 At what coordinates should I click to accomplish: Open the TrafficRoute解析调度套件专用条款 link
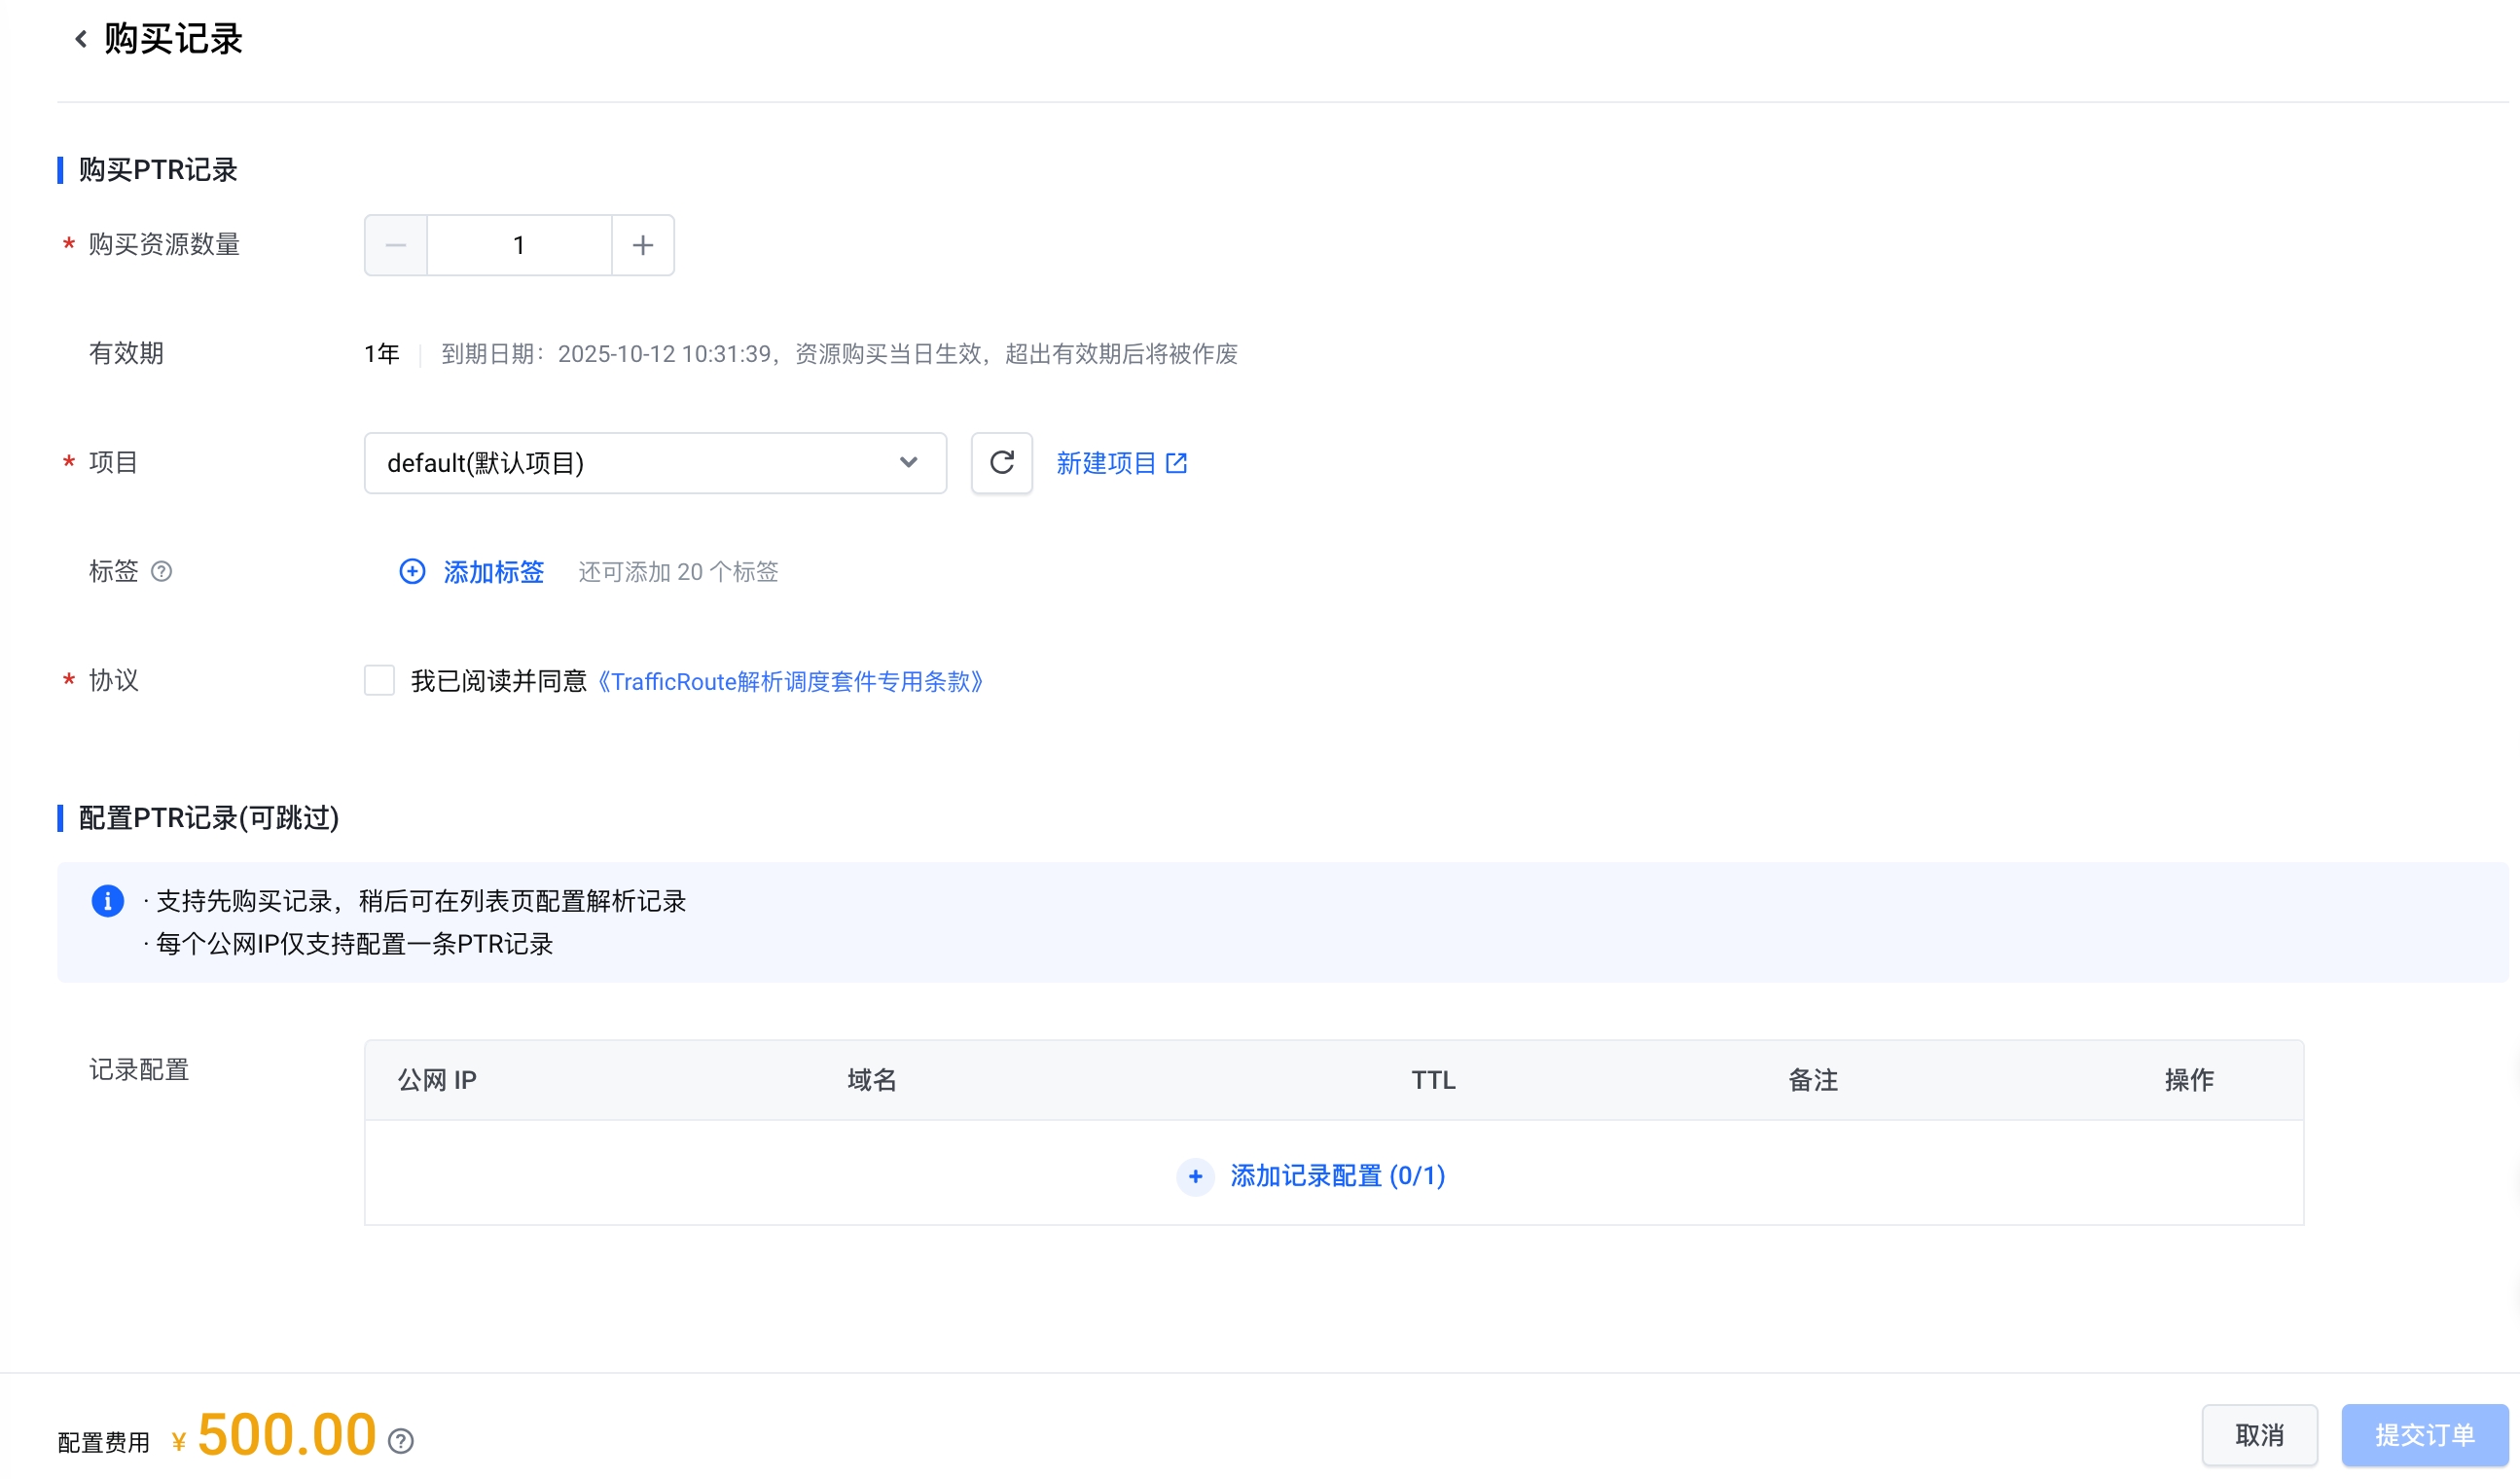click(791, 682)
